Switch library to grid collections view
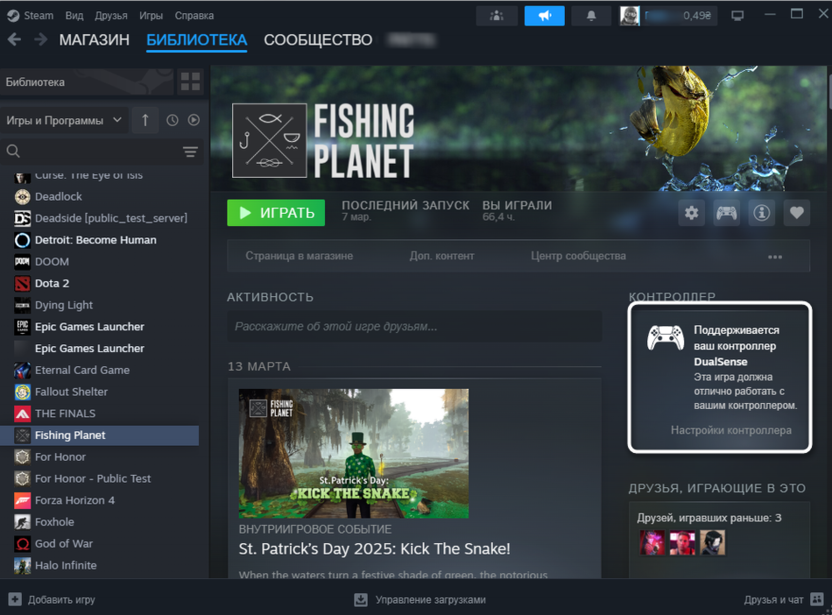This screenshot has width=832, height=615. point(190,82)
